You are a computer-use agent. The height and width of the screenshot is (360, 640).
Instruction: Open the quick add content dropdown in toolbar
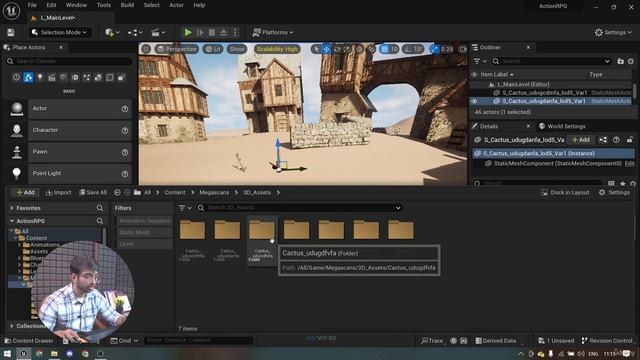click(112, 32)
